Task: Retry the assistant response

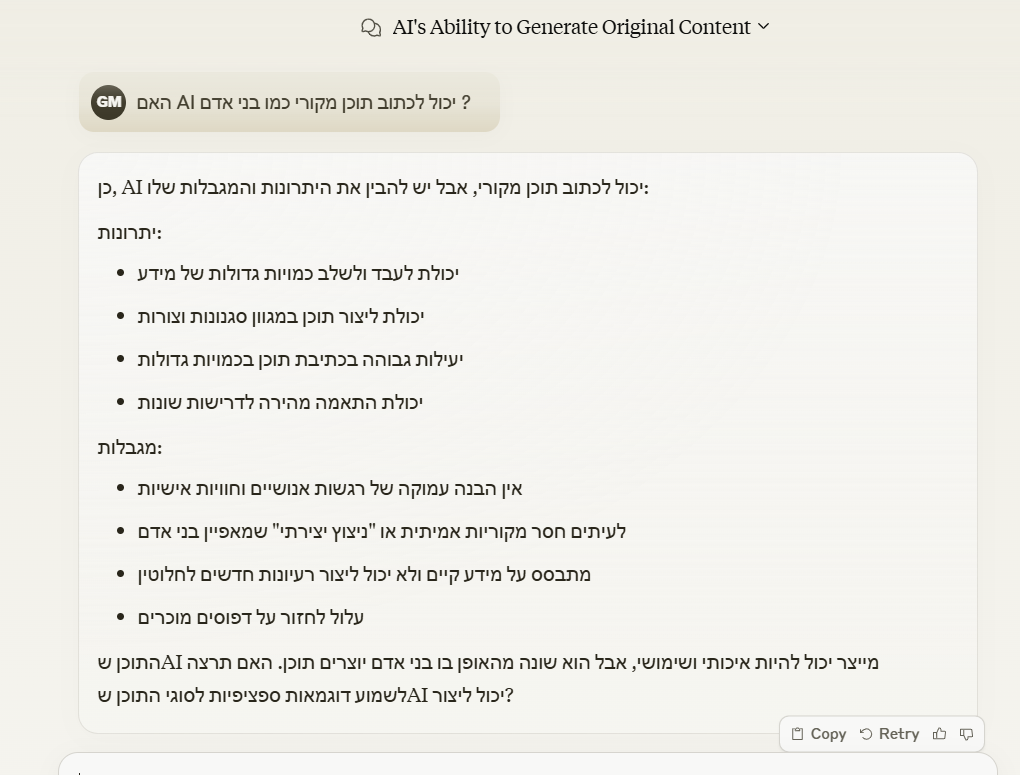Action: tap(889, 734)
